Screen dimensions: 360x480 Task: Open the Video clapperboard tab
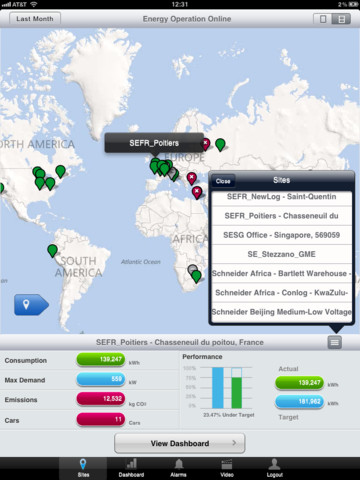click(227, 468)
